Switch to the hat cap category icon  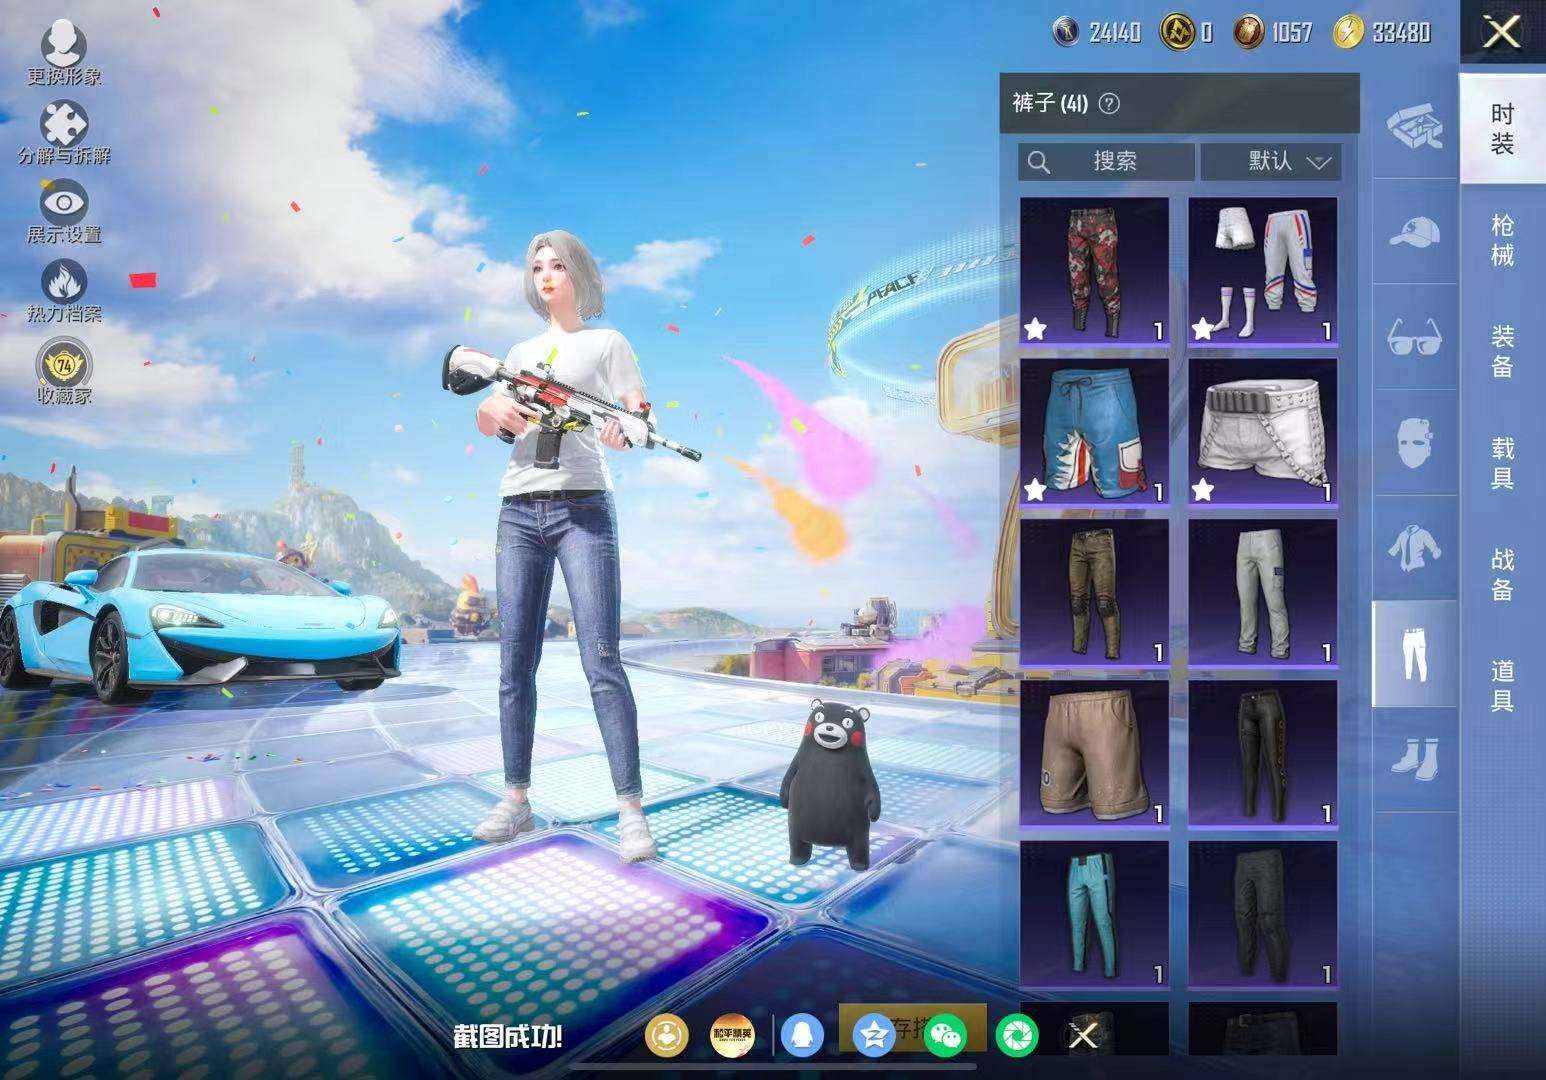[x=1414, y=232]
